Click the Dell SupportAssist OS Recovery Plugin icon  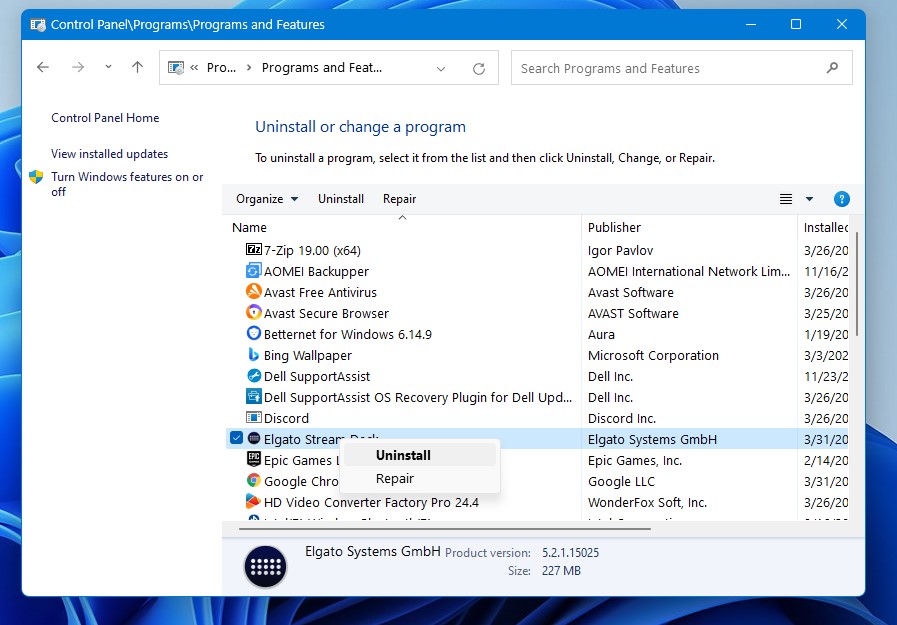click(253, 396)
